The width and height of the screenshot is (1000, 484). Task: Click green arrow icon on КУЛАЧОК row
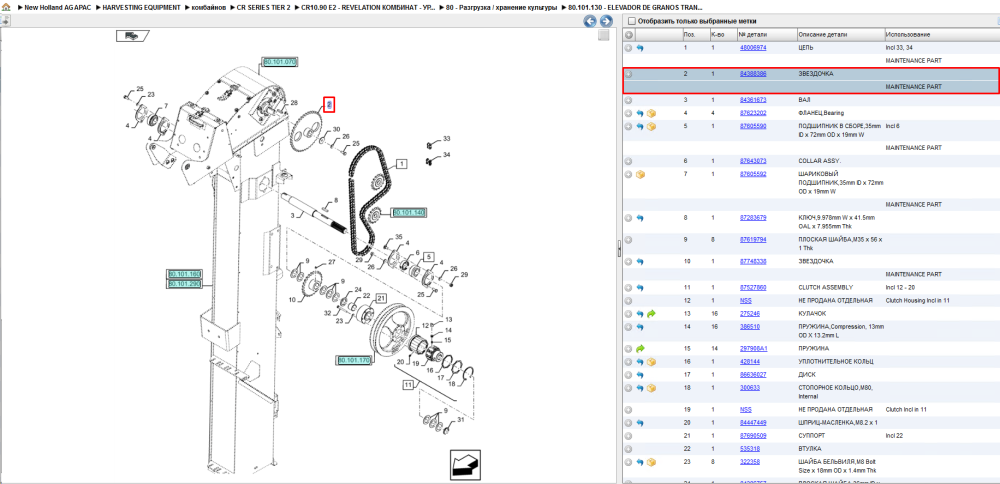point(651,314)
